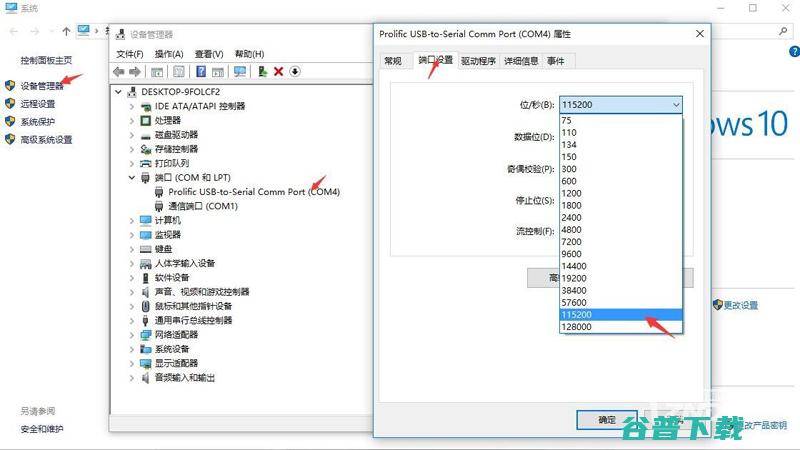
Task: Click the Forward arrow in Device Manager toolbar
Action: [135, 71]
